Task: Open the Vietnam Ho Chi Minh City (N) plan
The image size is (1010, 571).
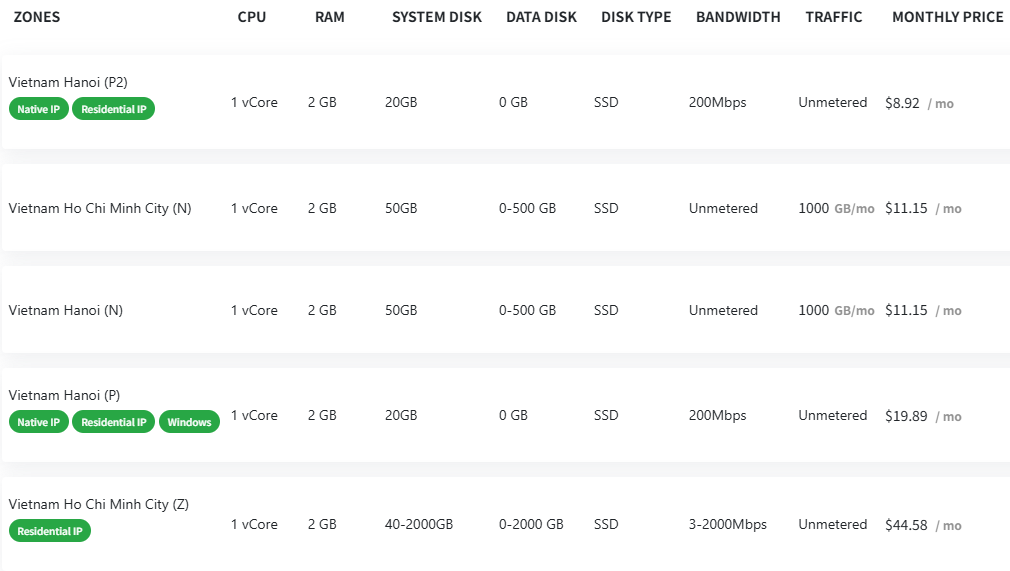Action: coord(100,208)
